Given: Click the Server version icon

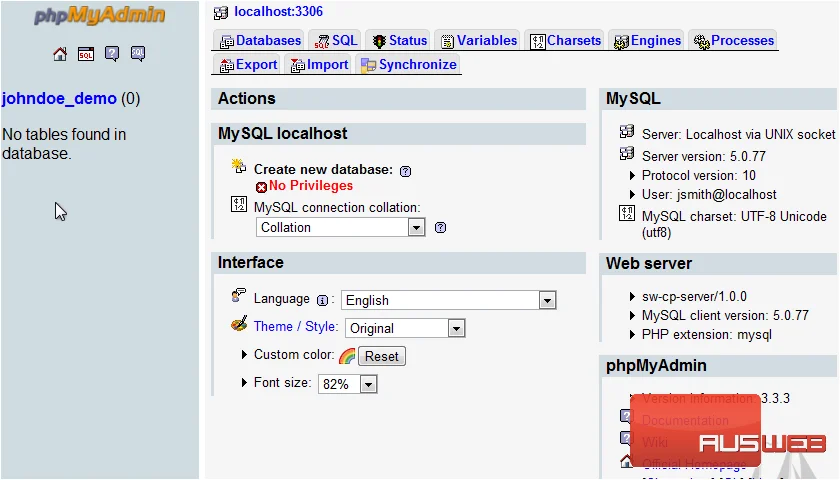Looking at the screenshot, I should (627, 154).
